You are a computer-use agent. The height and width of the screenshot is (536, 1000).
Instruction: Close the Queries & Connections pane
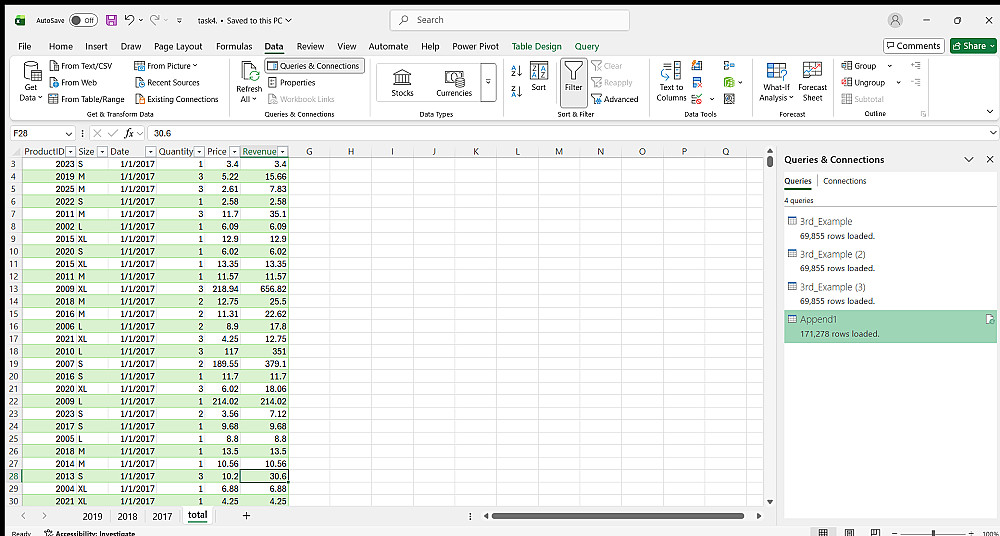990,160
